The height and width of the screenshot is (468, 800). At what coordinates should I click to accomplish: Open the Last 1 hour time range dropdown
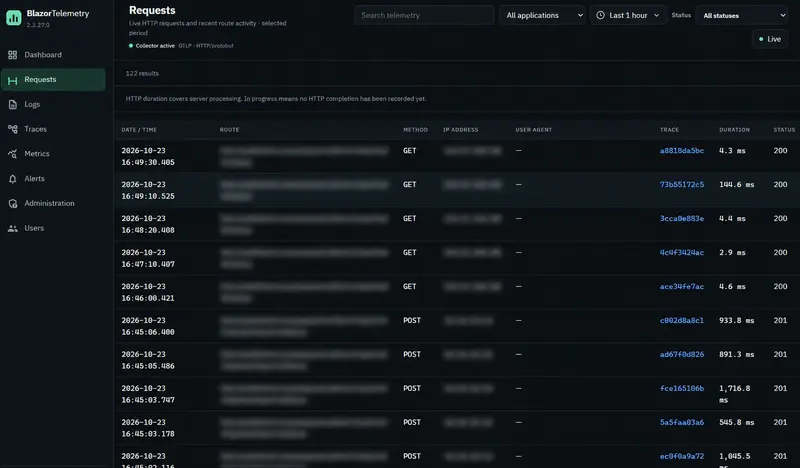628,15
